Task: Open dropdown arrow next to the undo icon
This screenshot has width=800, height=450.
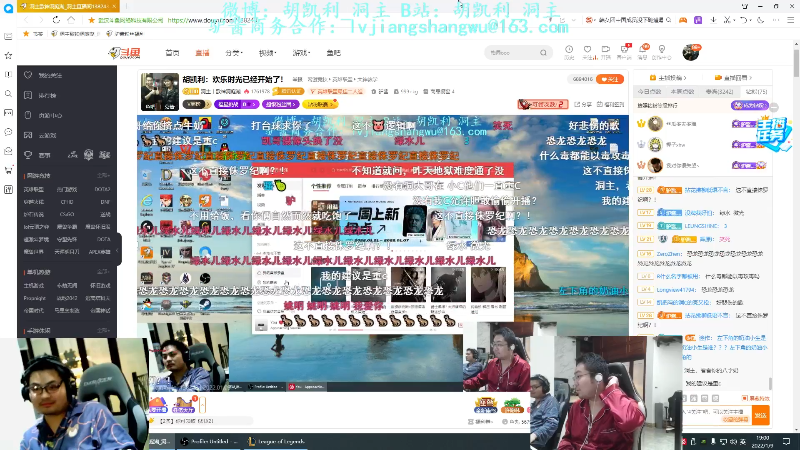Action: (x=751, y=20)
